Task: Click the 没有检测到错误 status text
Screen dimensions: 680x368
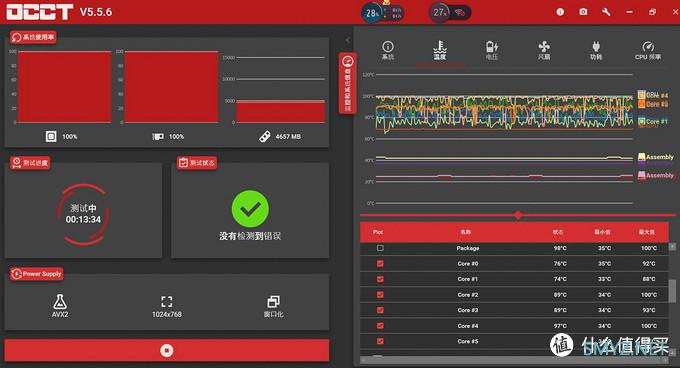Action: click(x=250, y=236)
